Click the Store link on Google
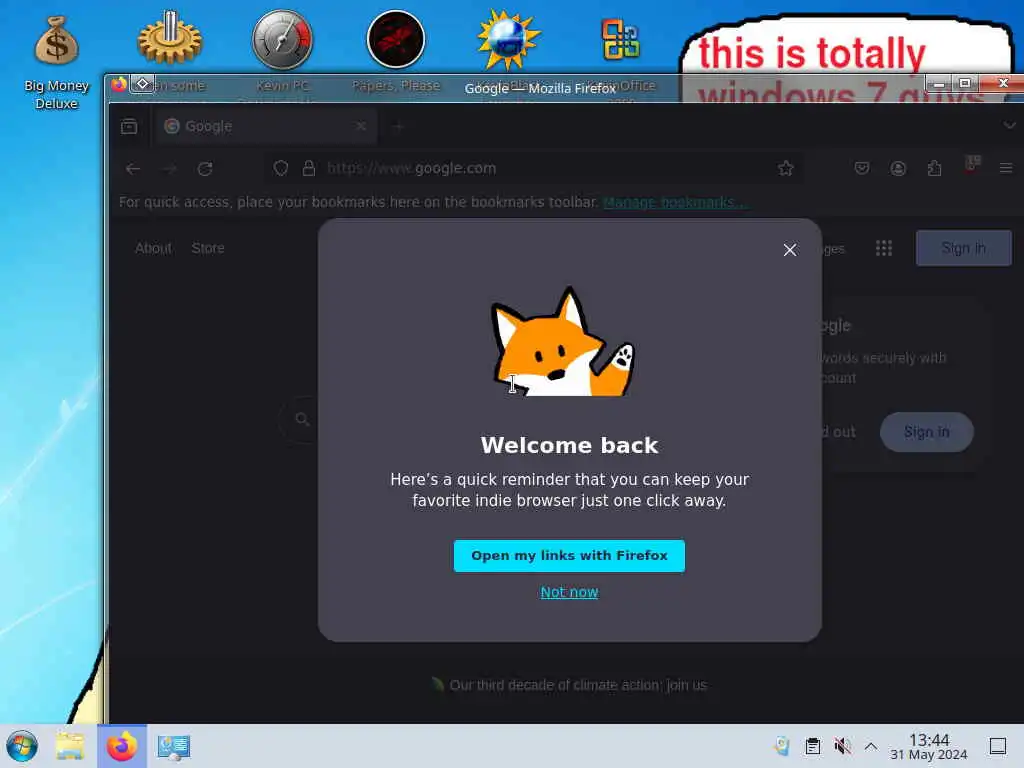Viewport: 1024px width, 768px height. [208, 248]
